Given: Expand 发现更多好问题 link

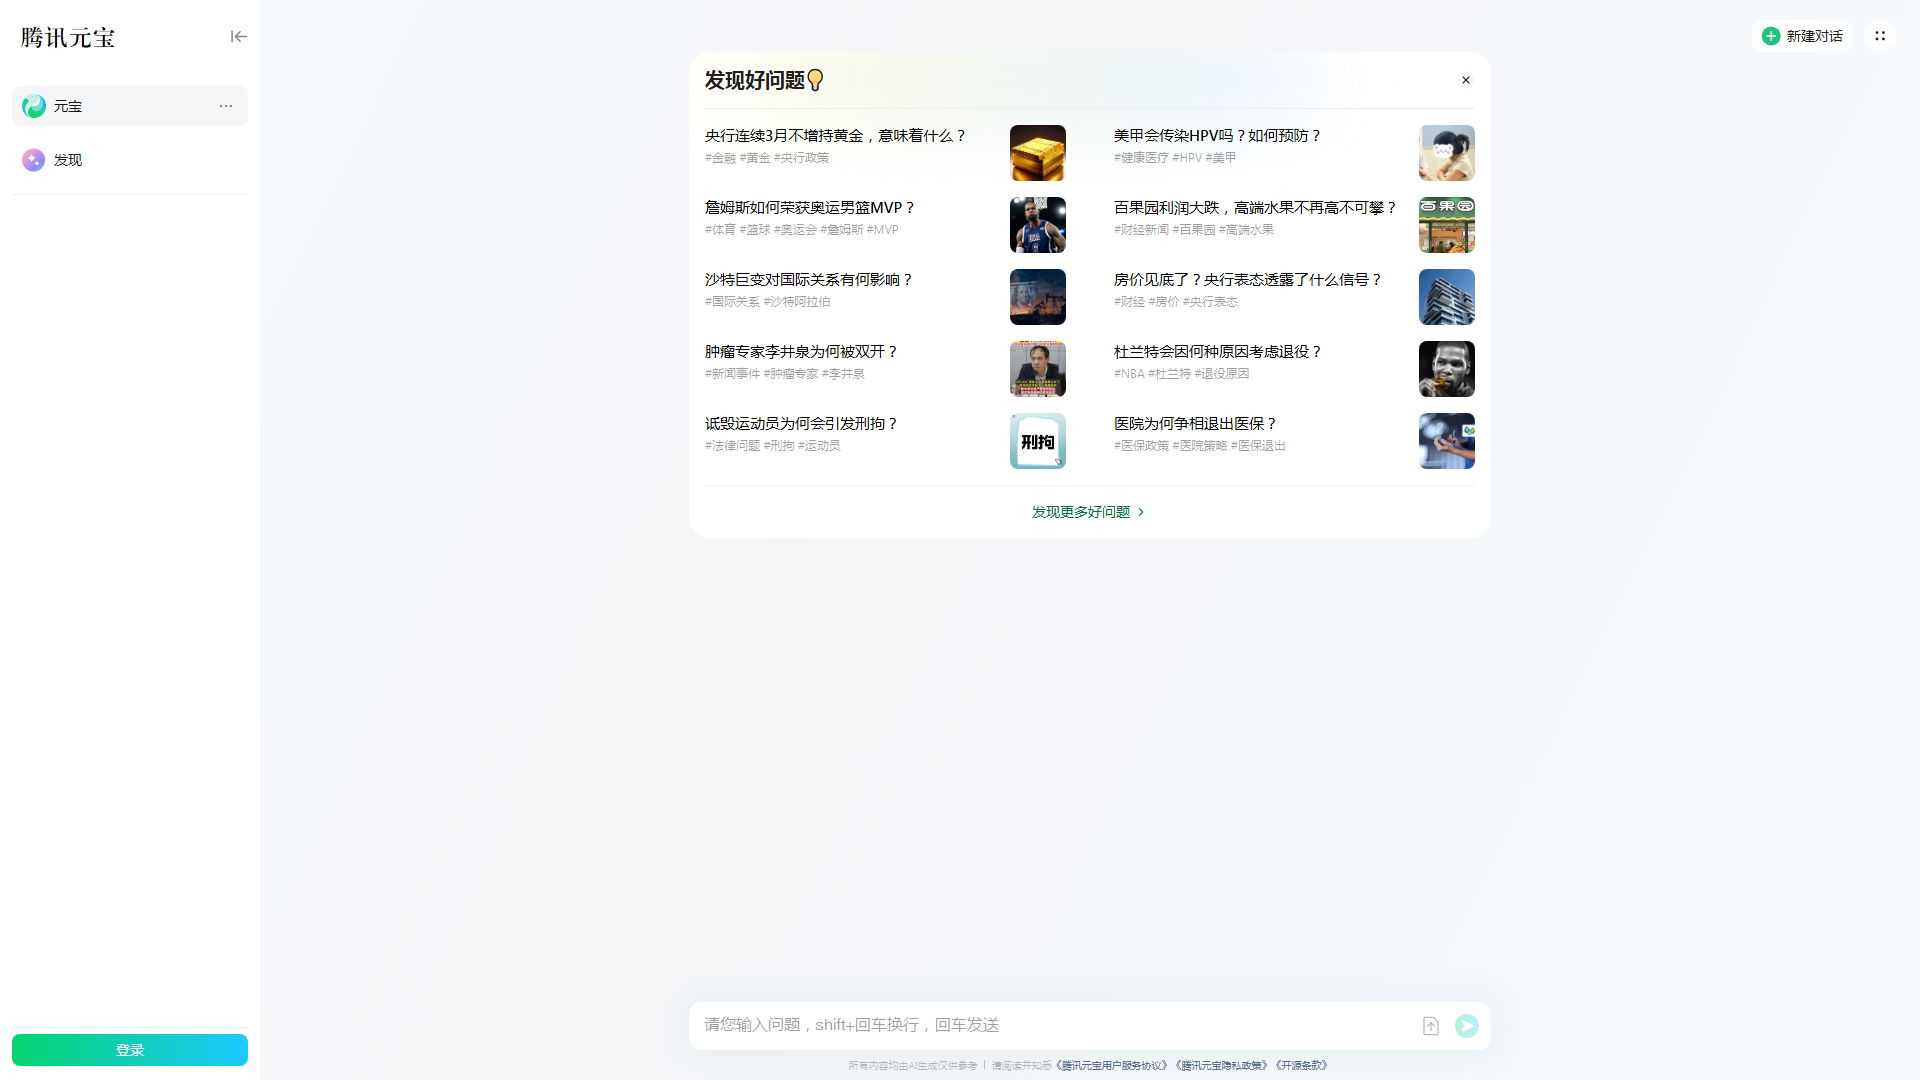Looking at the screenshot, I should pos(1088,512).
